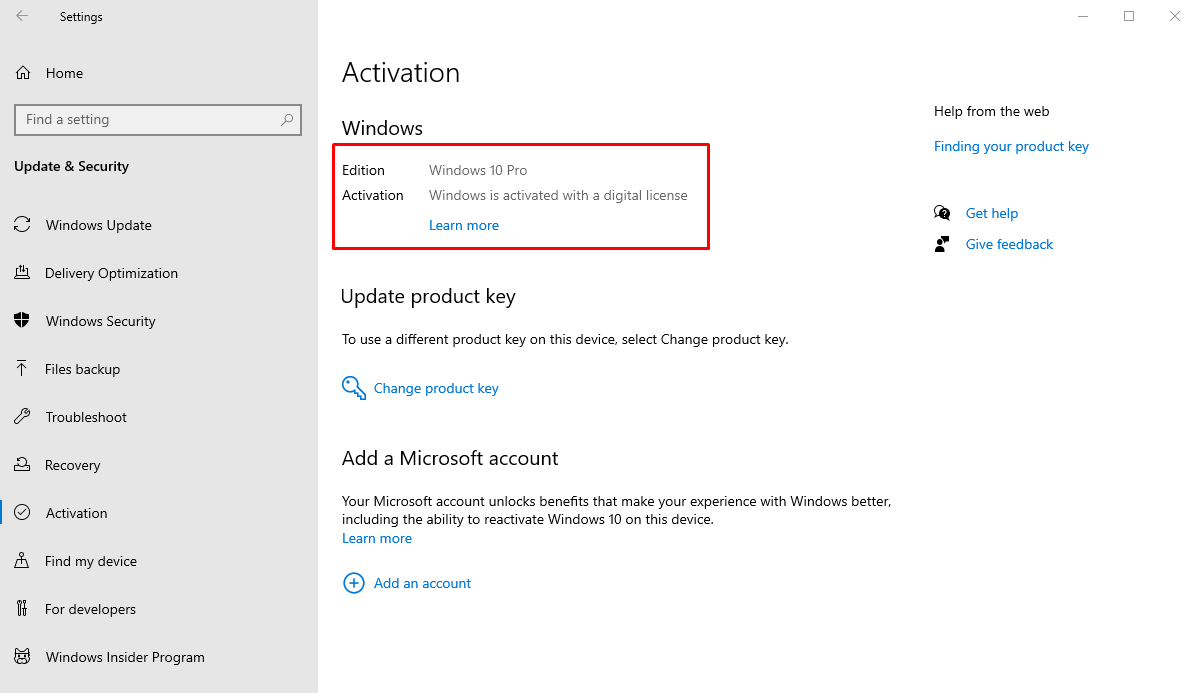Click the Find my device icon
Screen dimensions: 1182x693
coord(23,561)
